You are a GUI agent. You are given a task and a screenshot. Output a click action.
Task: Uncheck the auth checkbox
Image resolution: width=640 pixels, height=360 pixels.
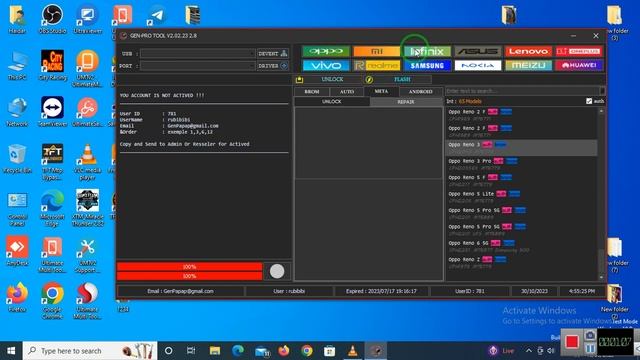(589, 101)
